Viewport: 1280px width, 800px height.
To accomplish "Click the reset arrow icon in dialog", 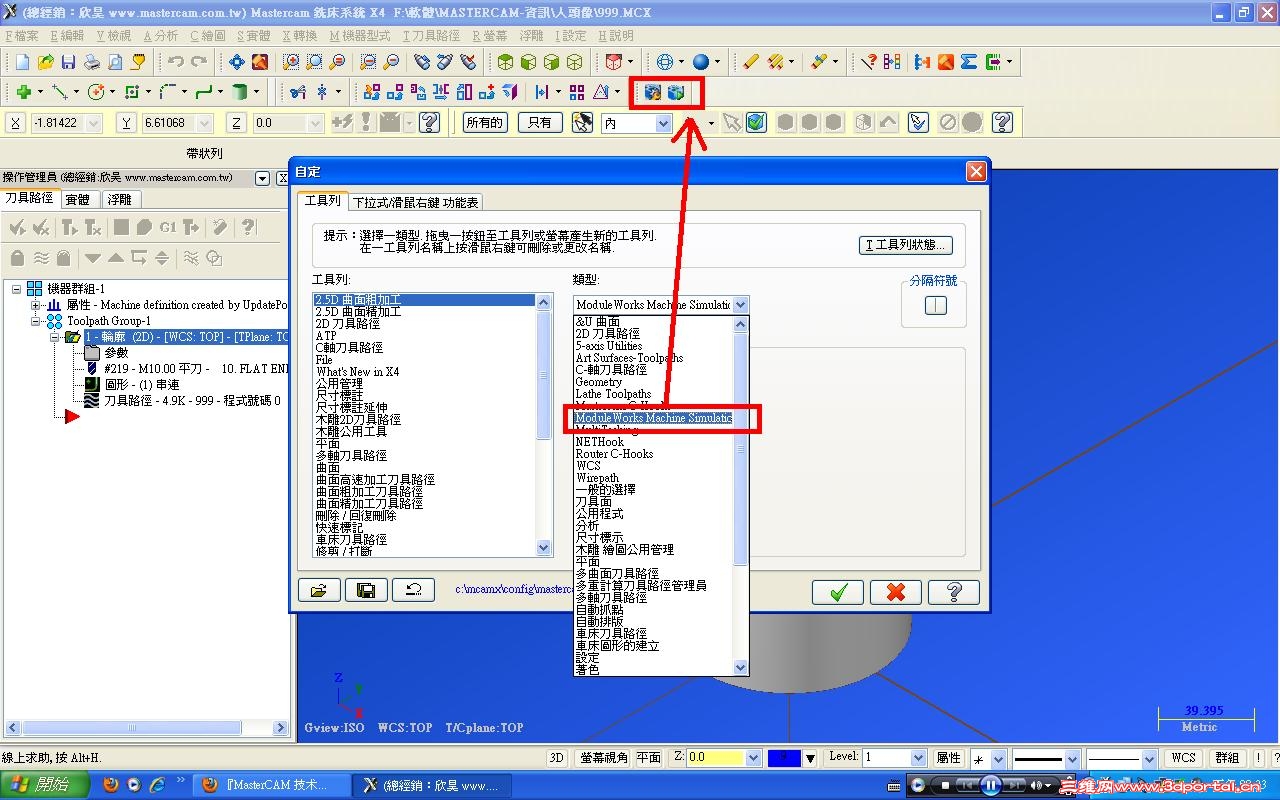I will (x=413, y=591).
